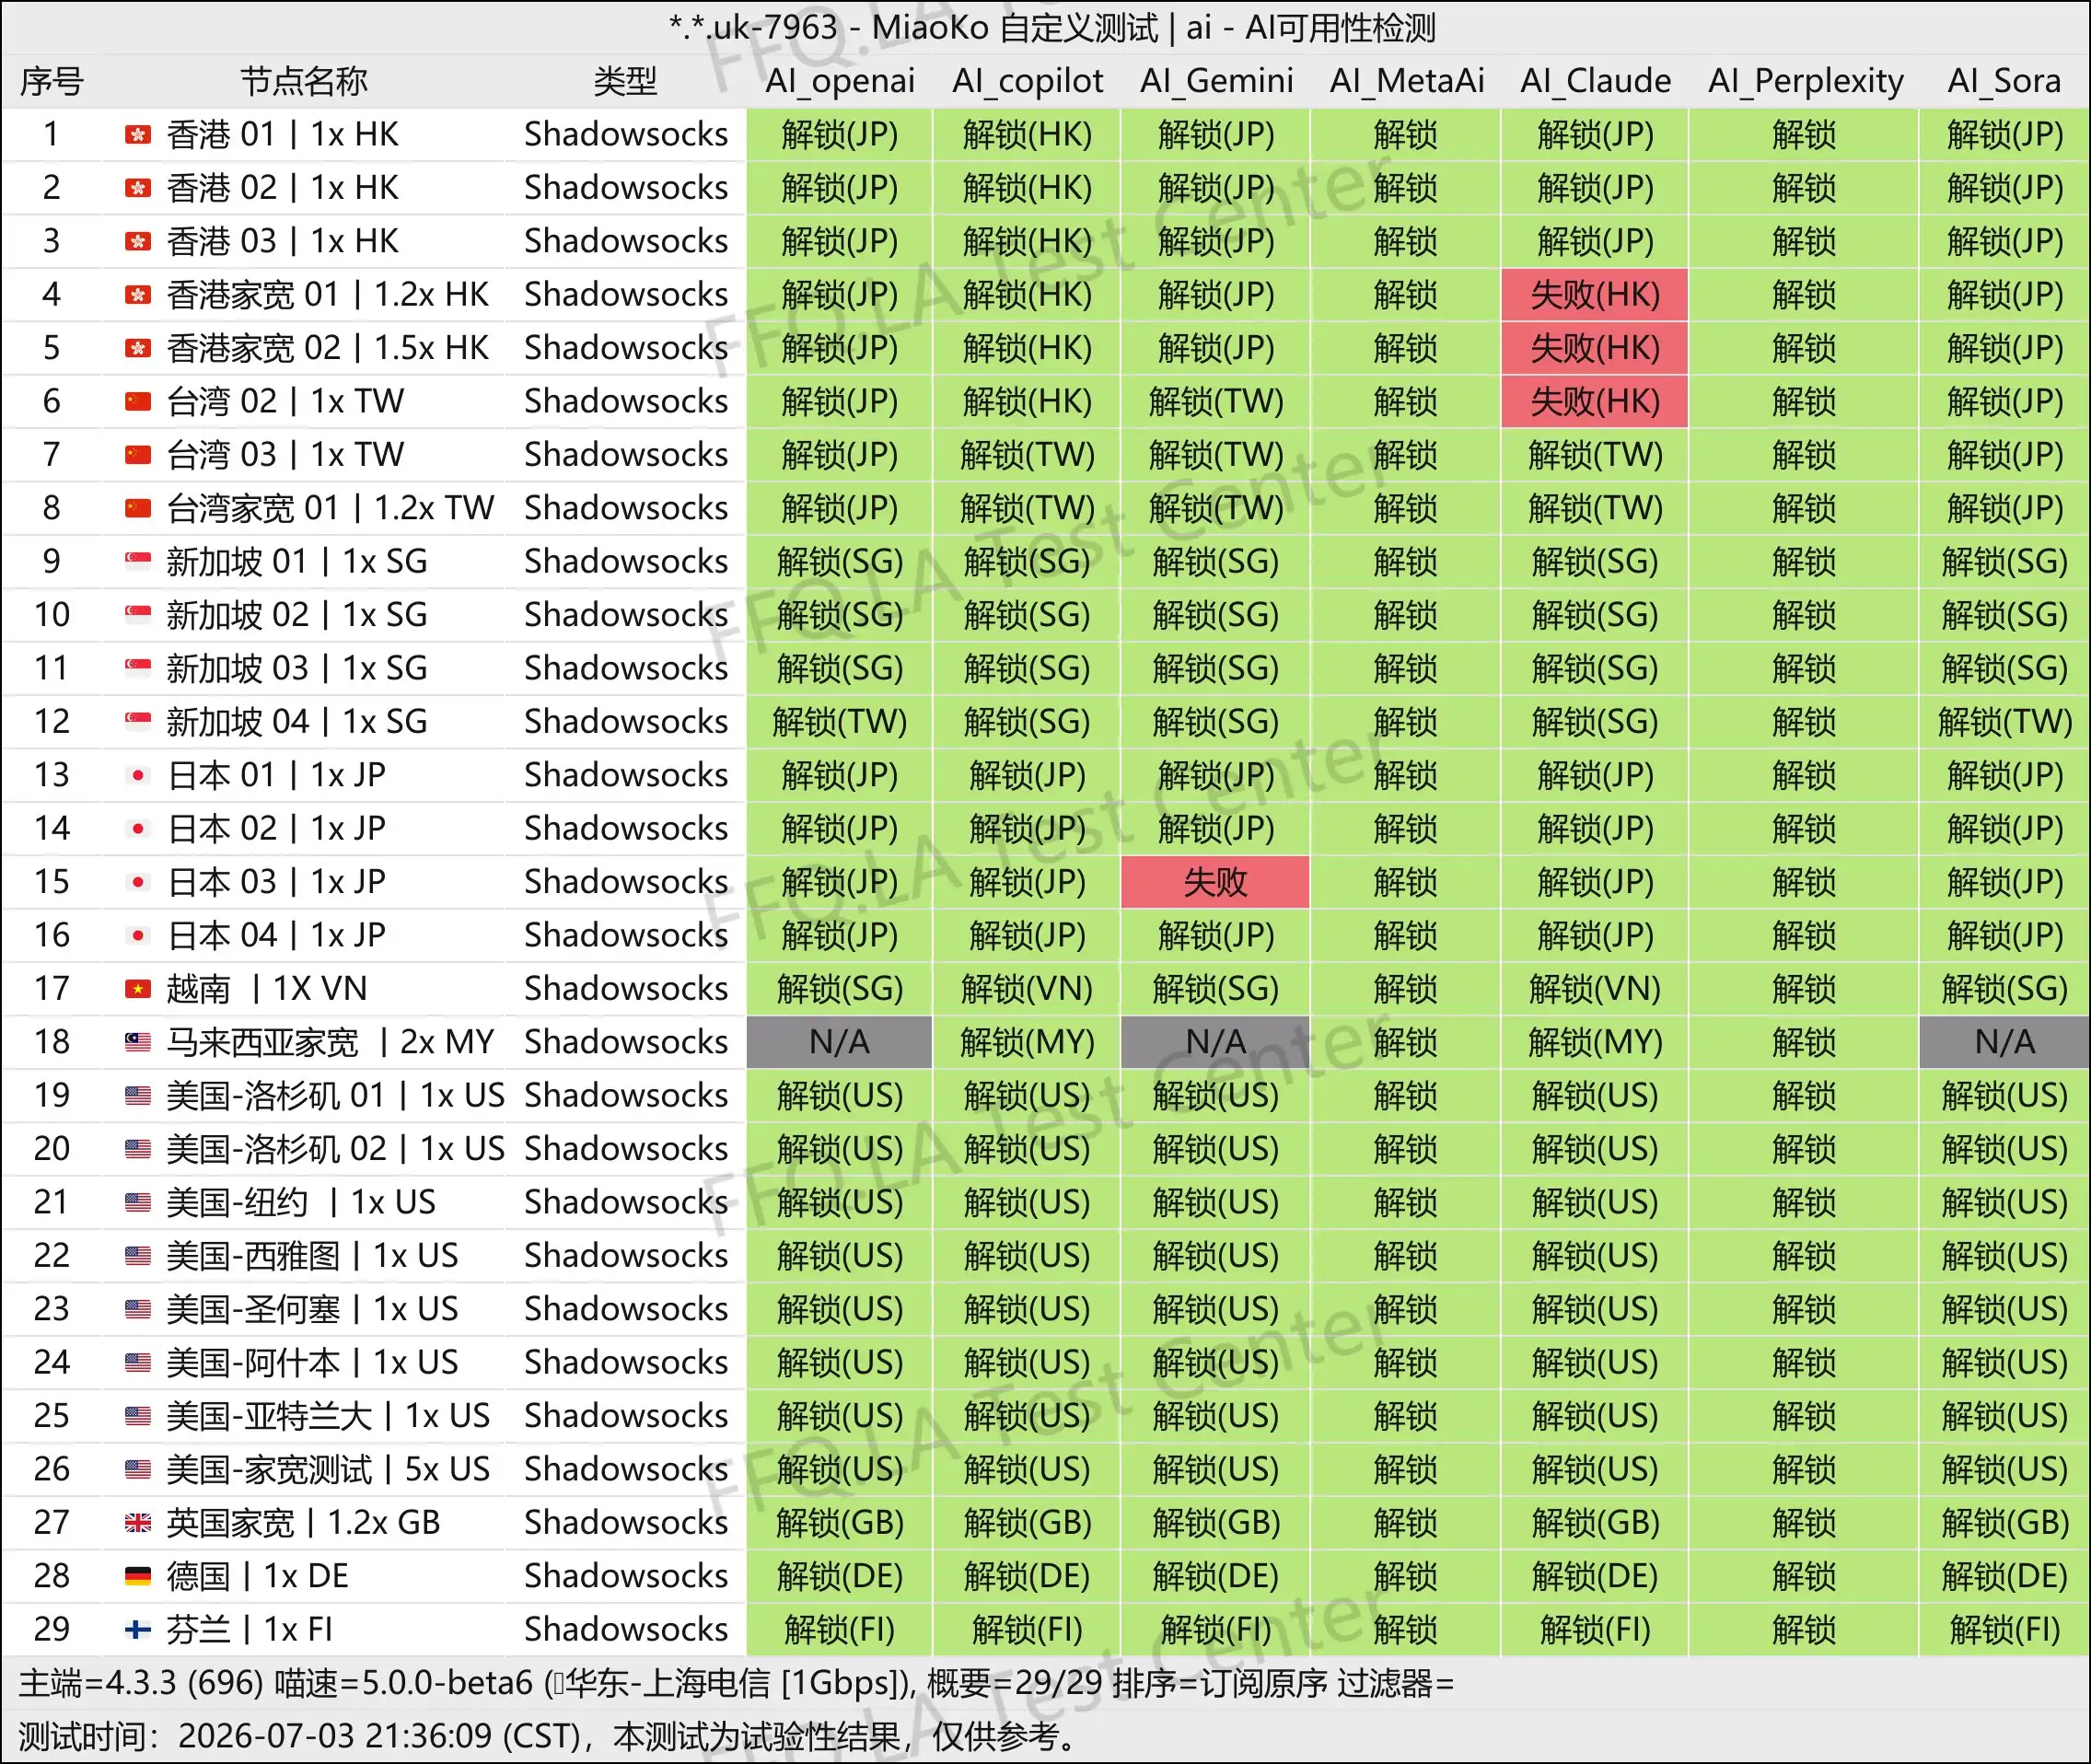Click the N/A cell under AI_openai
This screenshot has width=2091, height=1764.
coord(840,1042)
